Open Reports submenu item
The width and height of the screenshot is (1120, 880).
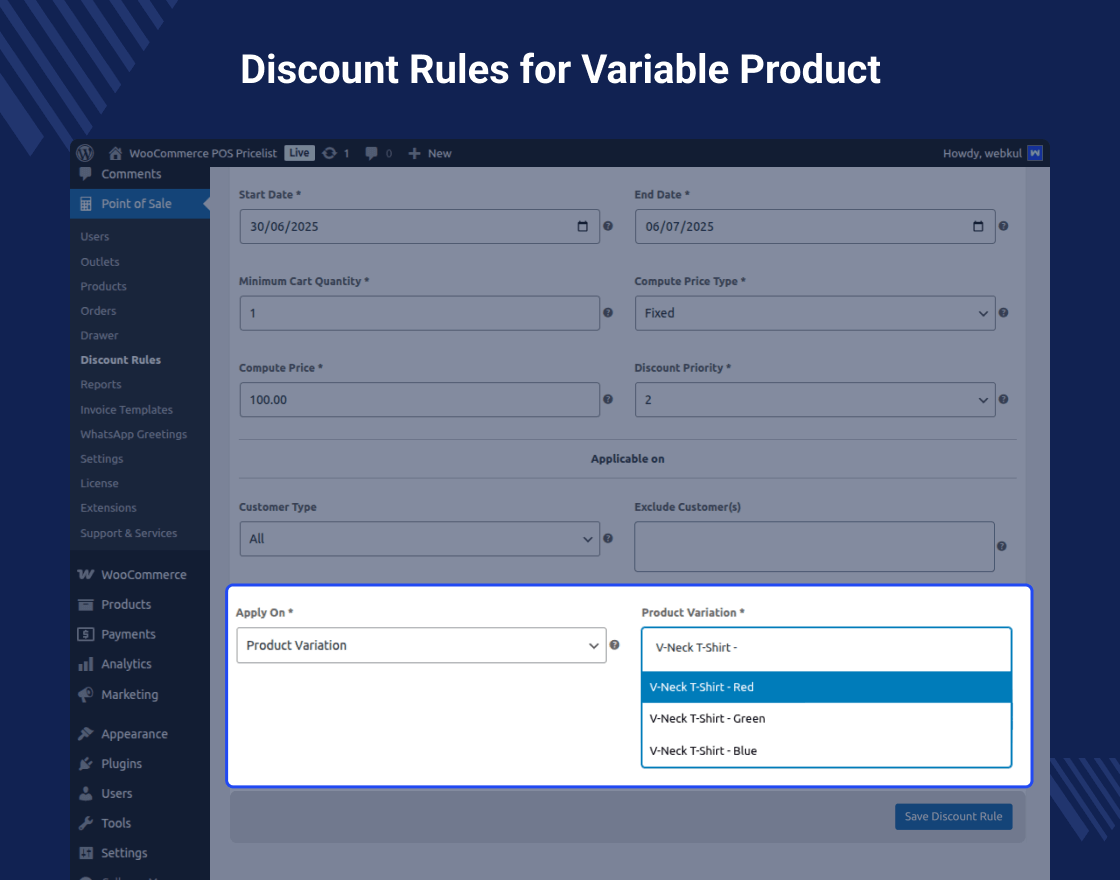tap(101, 384)
